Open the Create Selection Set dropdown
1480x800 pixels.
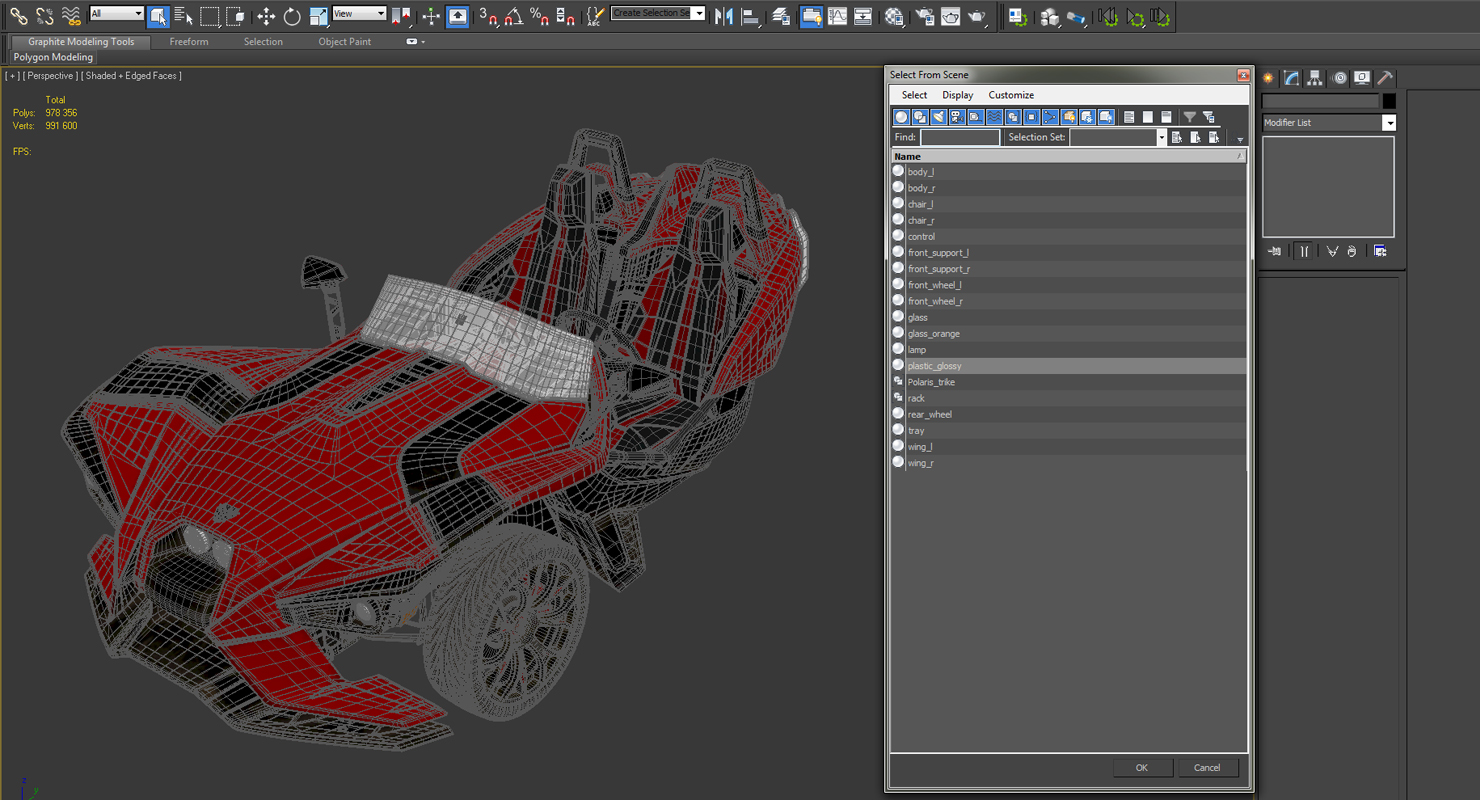coord(658,14)
